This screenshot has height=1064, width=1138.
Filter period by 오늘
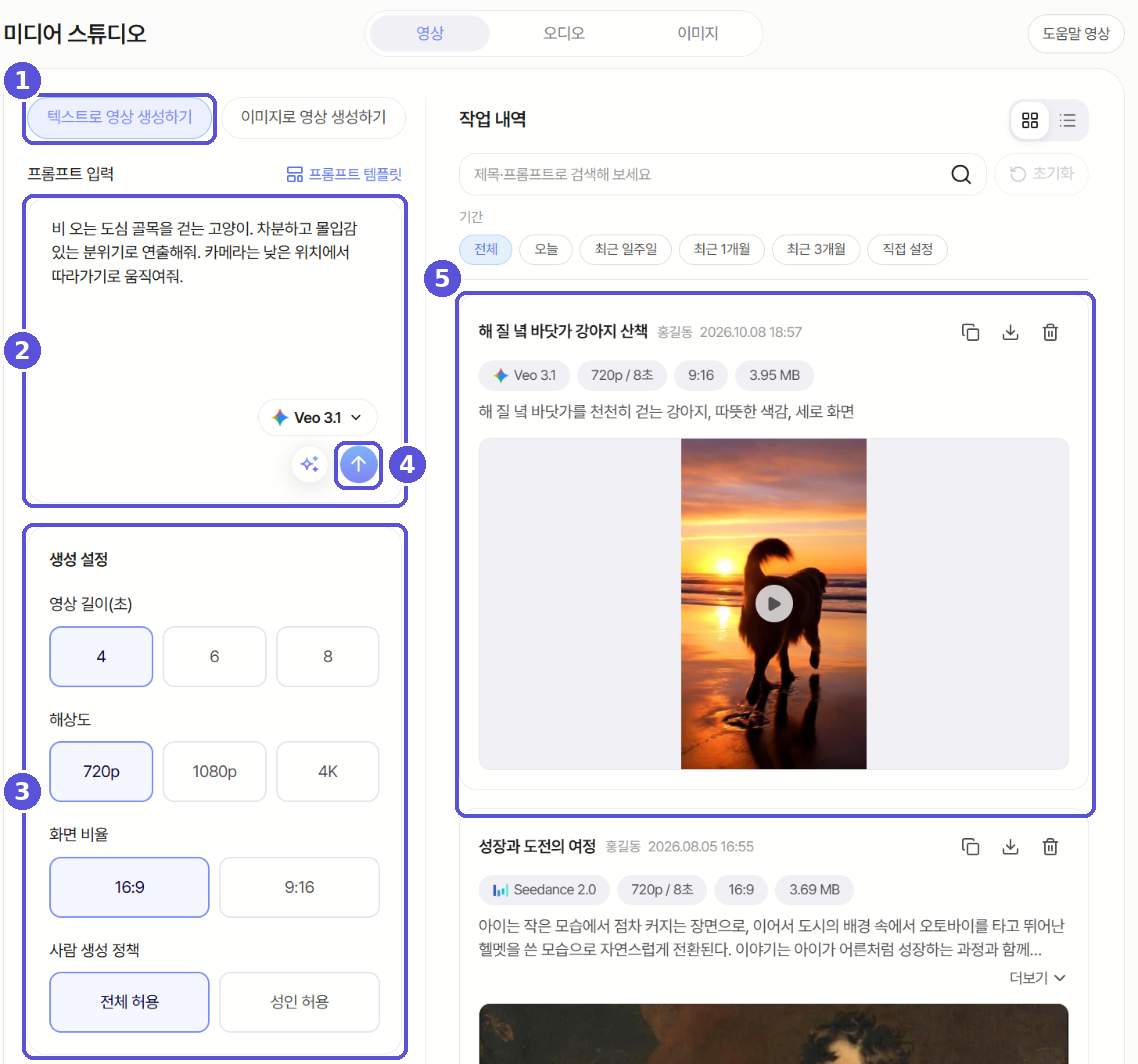point(546,249)
